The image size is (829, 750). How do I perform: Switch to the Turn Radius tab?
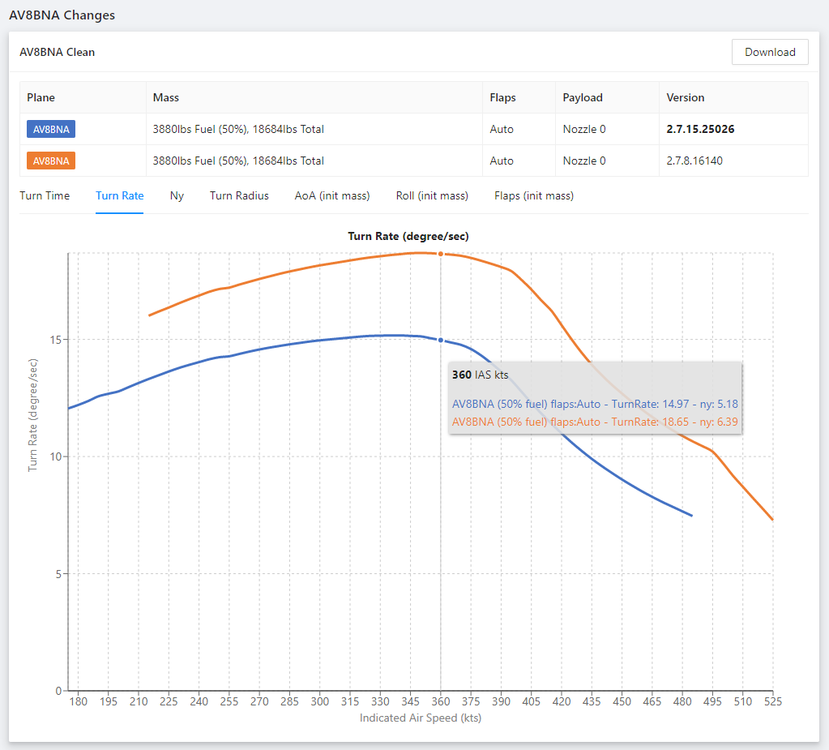tap(239, 196)
